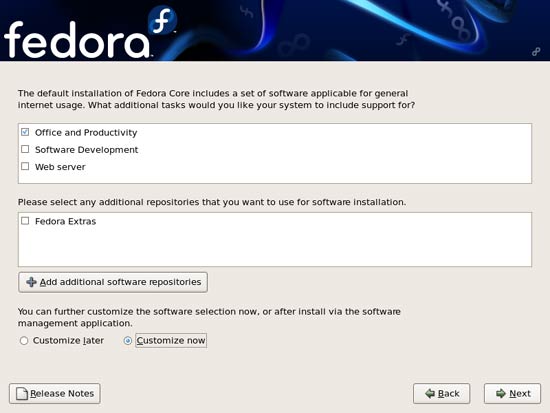The width and height of the screenshot is (550, 413).
Task: Click the document icon beside Release Notes
Action: click(x=22, y=394)
